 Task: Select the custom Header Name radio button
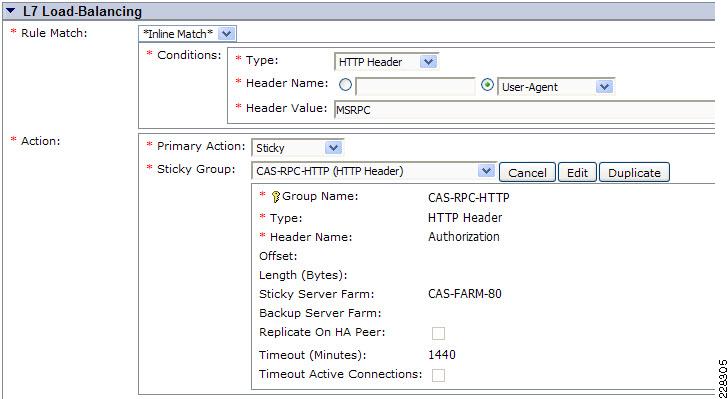[x=345, y=85]
